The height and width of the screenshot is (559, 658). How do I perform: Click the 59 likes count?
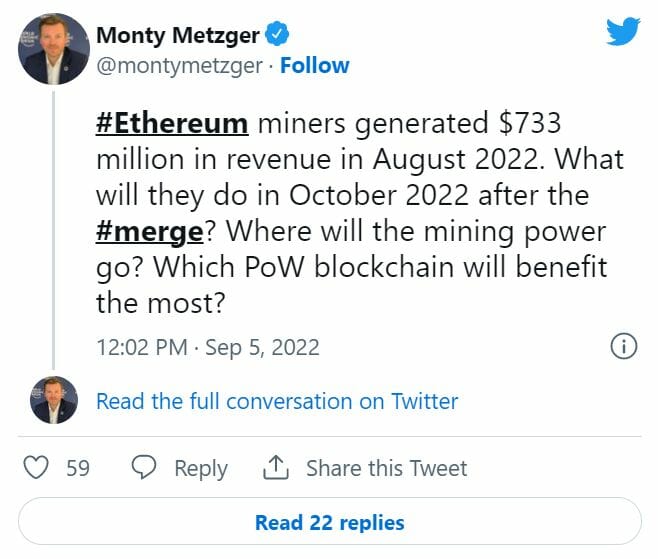pos(78,468)
